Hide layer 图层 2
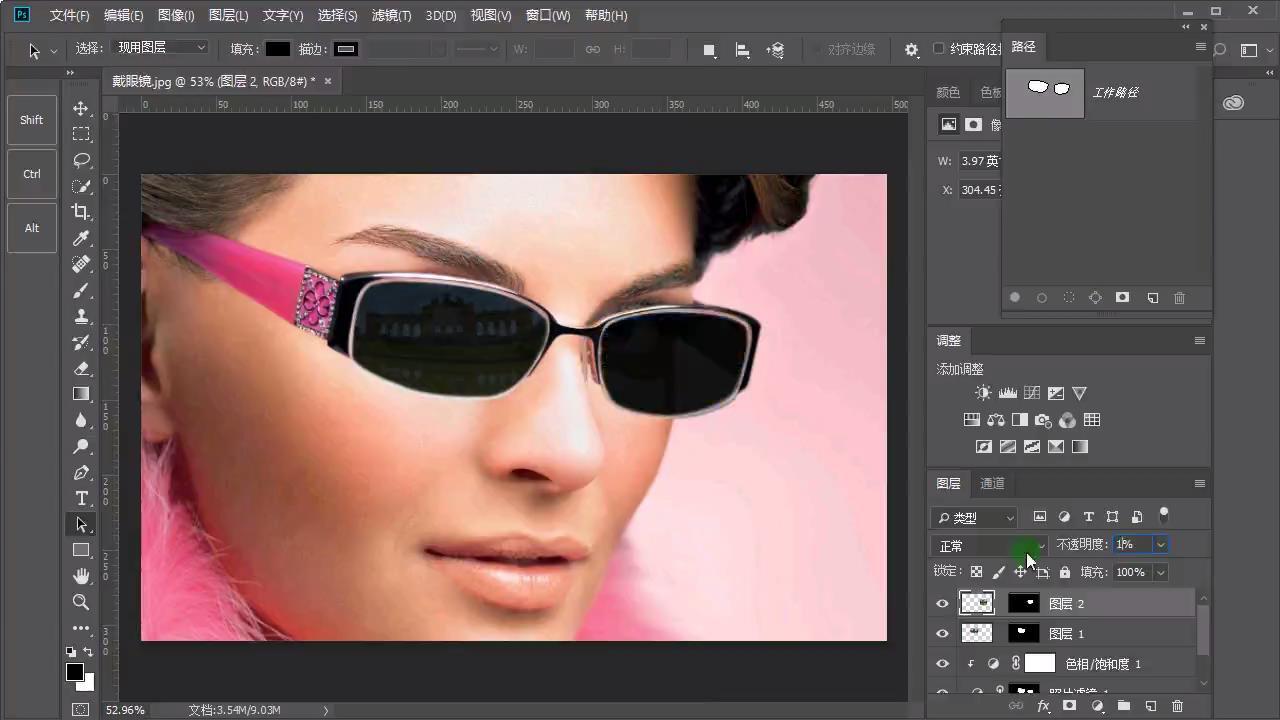The width and height of the screenshot is (1280, 720). pyautogui.click(x=942, y=603)
